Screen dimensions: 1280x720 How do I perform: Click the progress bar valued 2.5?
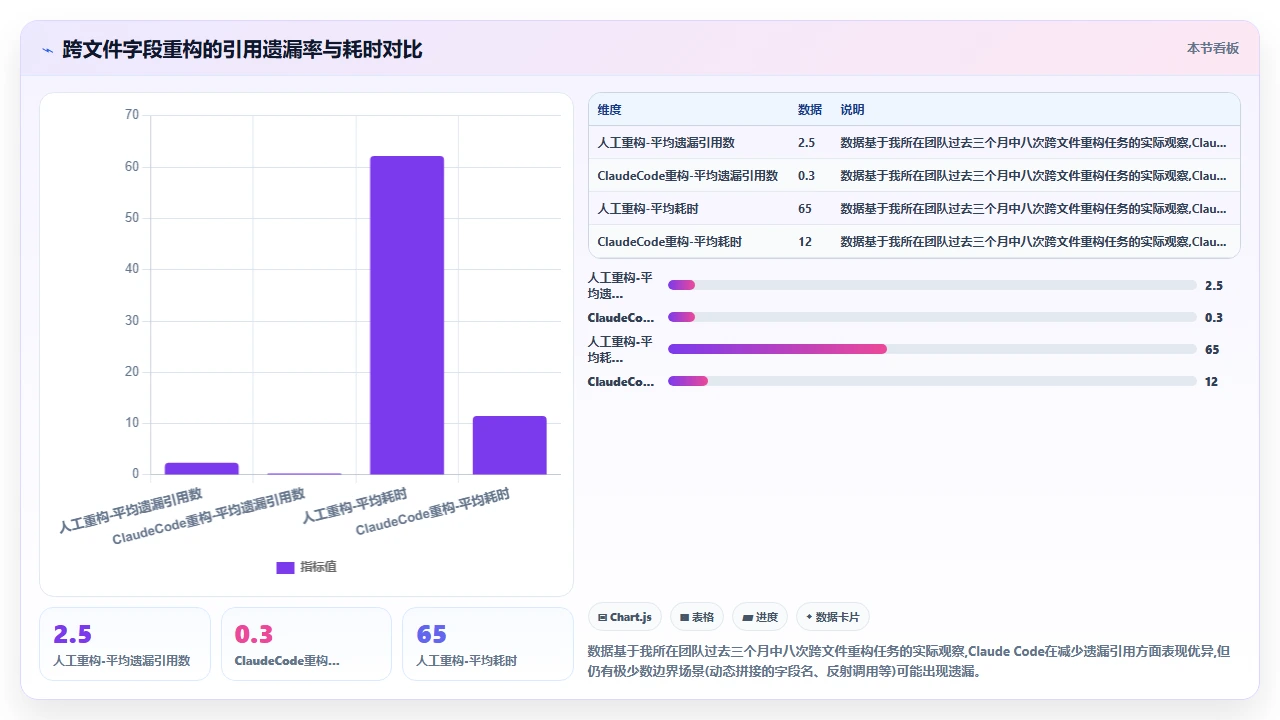[932, 285]
